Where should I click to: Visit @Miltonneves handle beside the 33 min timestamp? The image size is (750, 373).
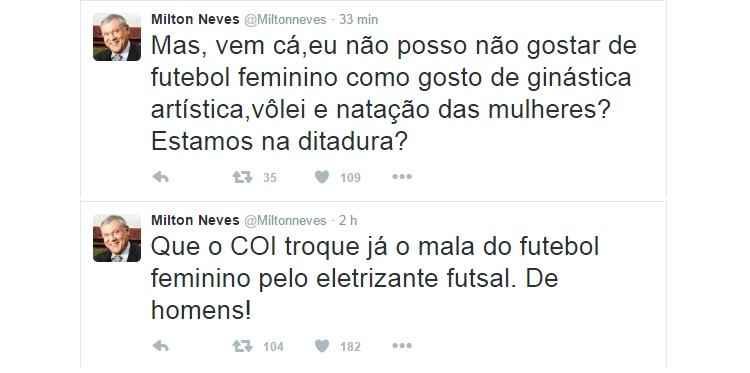286,20
